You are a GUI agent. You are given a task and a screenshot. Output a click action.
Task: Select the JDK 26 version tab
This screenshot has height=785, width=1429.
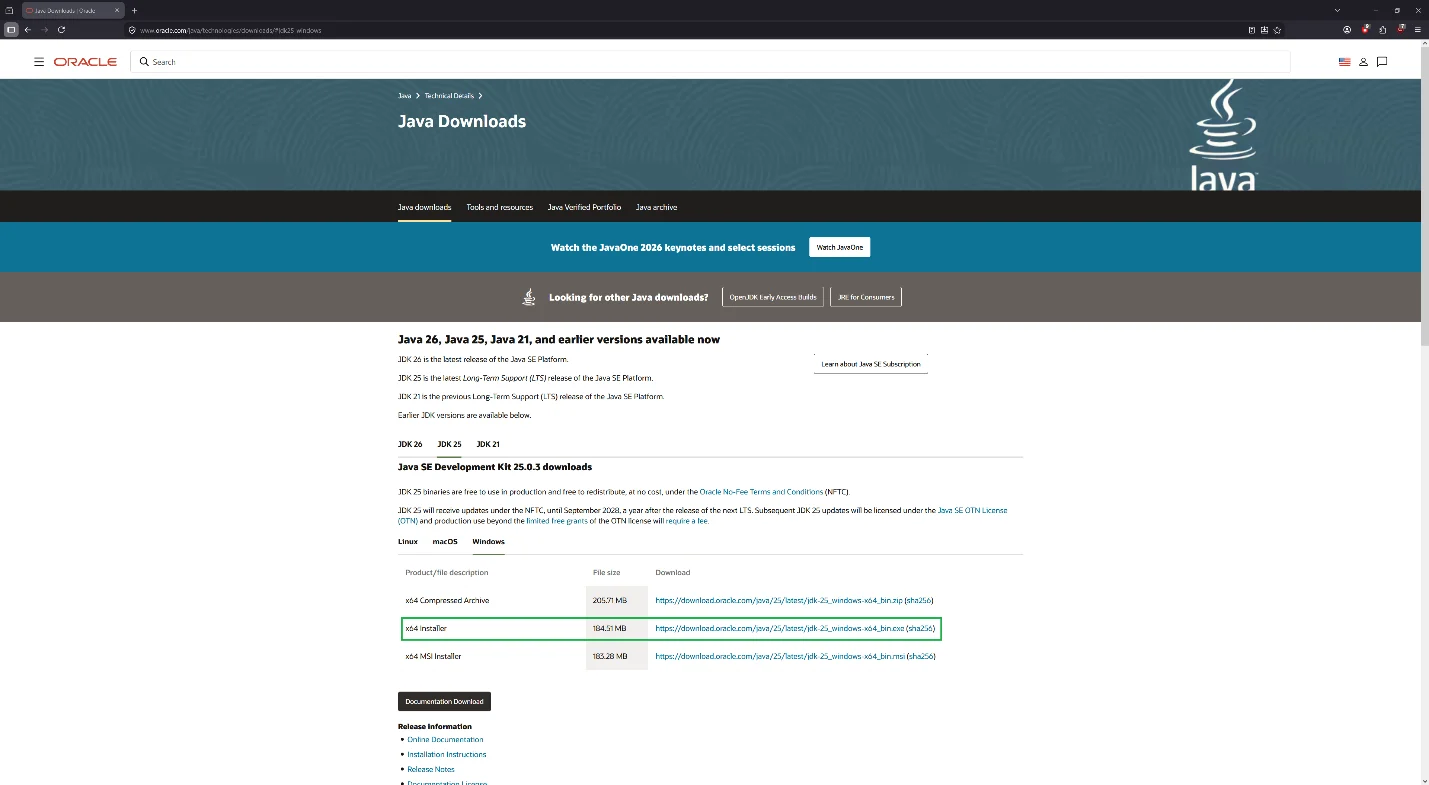[x=410, y=444]
